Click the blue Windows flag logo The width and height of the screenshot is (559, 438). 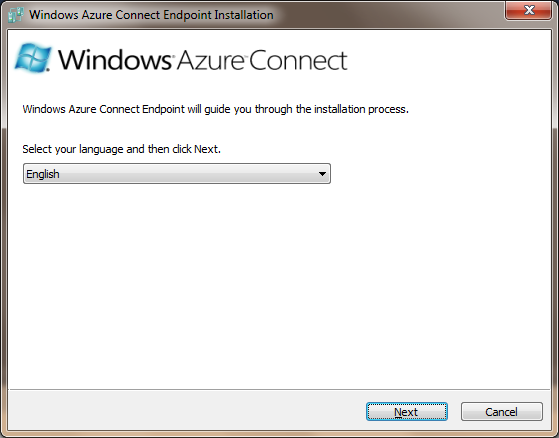pos(33,58)
